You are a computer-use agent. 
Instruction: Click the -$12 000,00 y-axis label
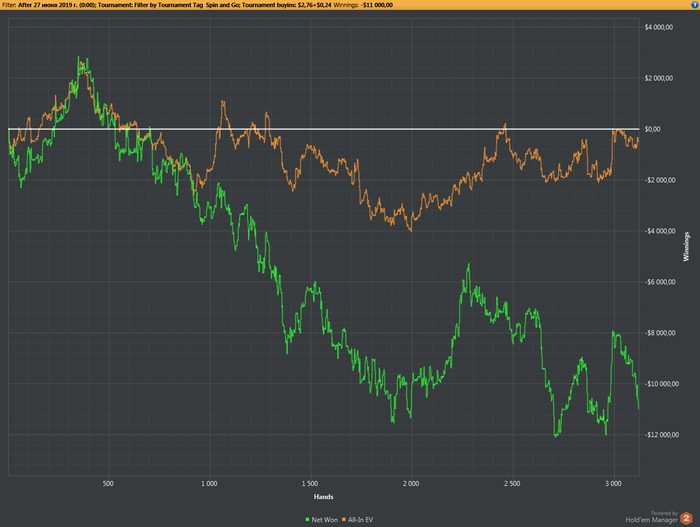[661, 435]
